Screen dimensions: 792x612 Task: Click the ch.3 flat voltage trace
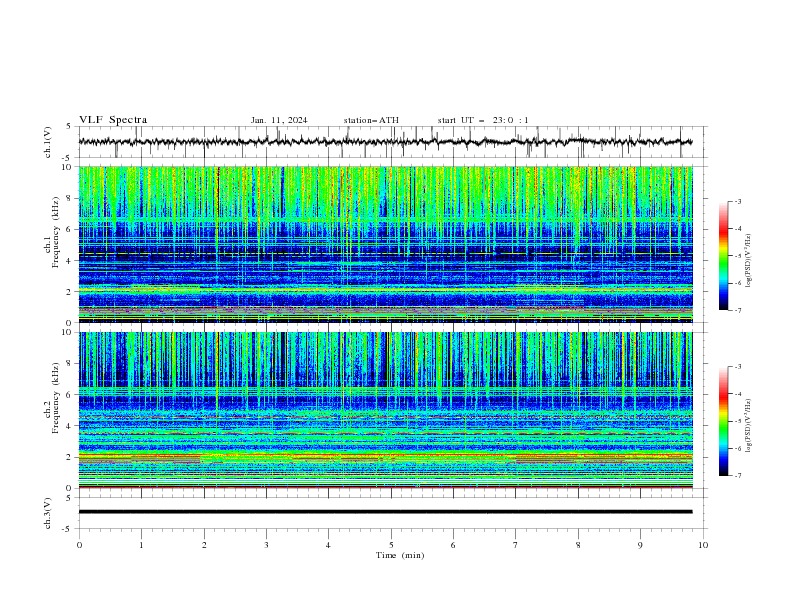click(385, 512)
